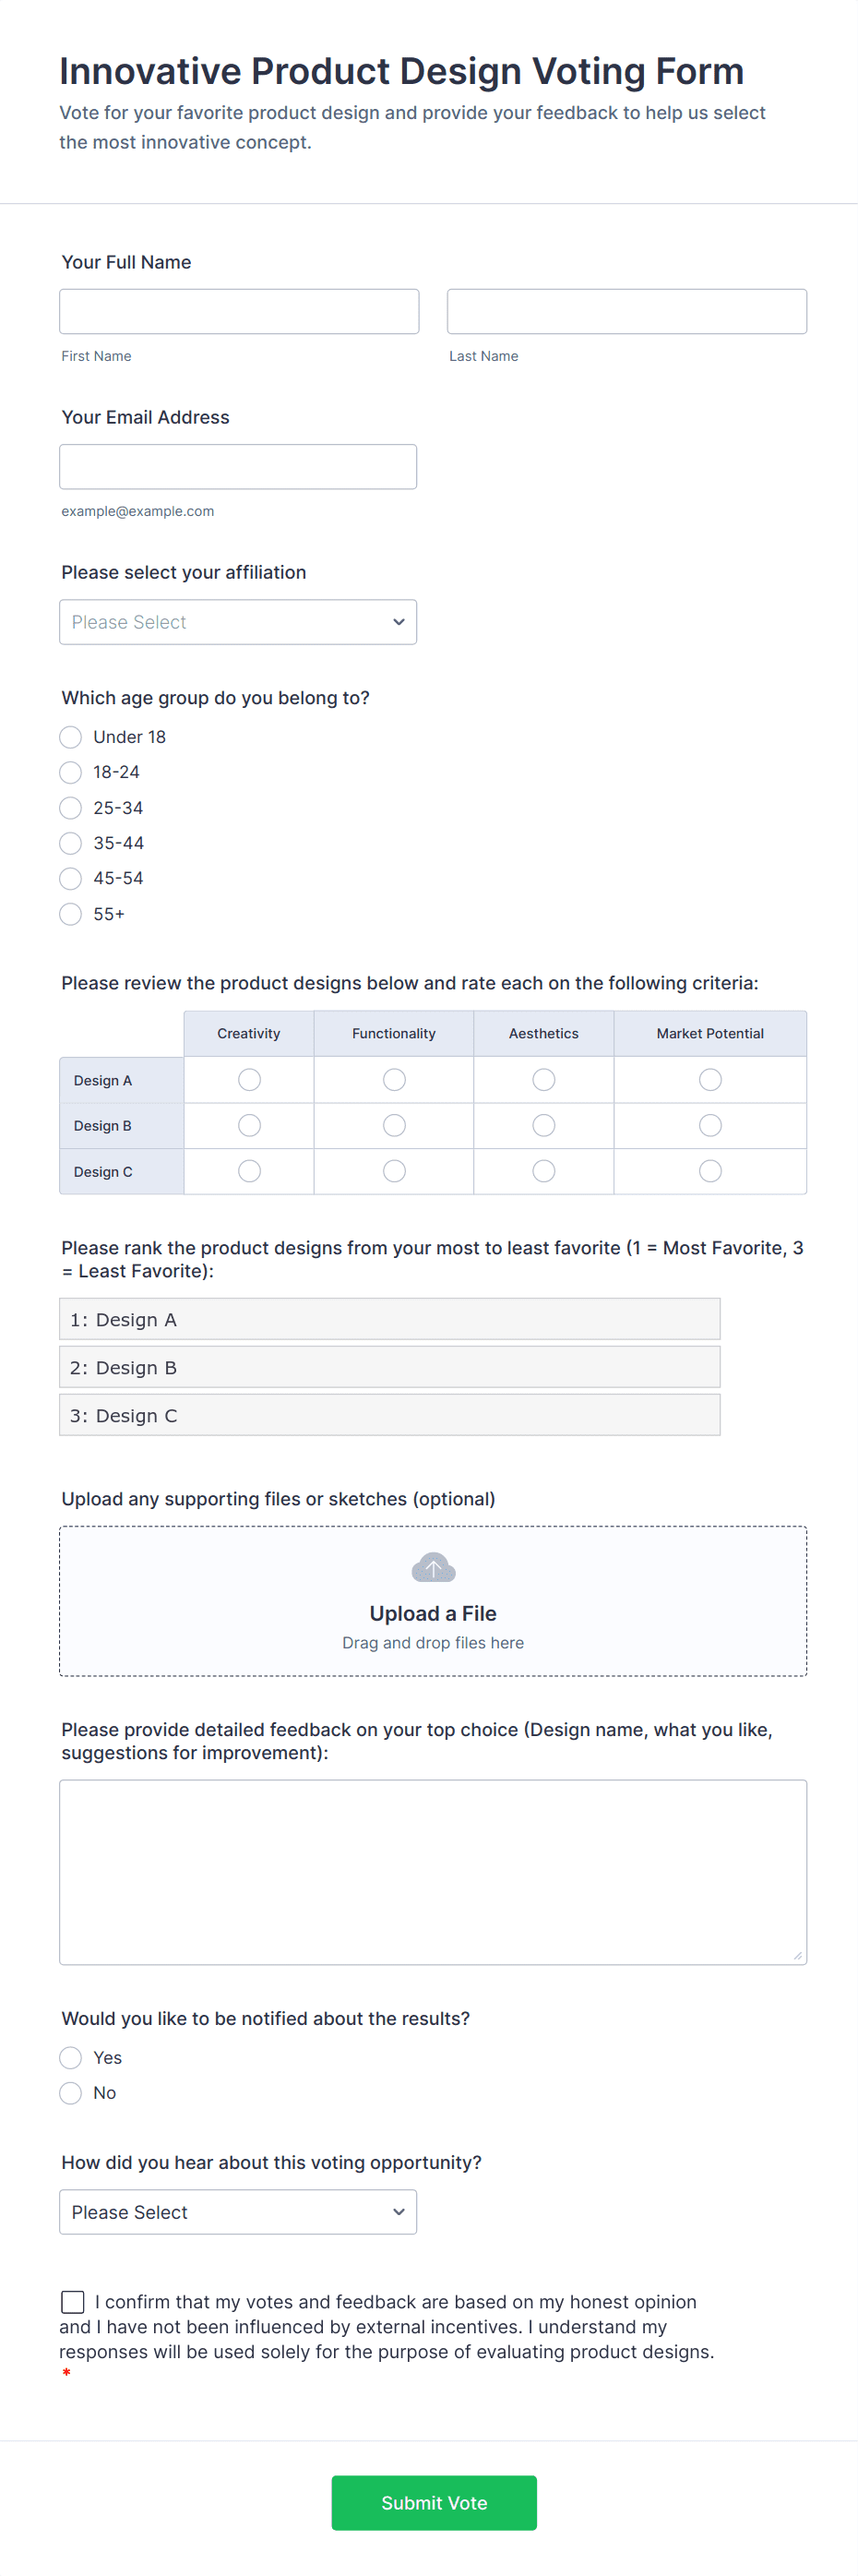The image size is (858, 2576).
Task: Select the Under 18 age group
Action: coord(71,737)
